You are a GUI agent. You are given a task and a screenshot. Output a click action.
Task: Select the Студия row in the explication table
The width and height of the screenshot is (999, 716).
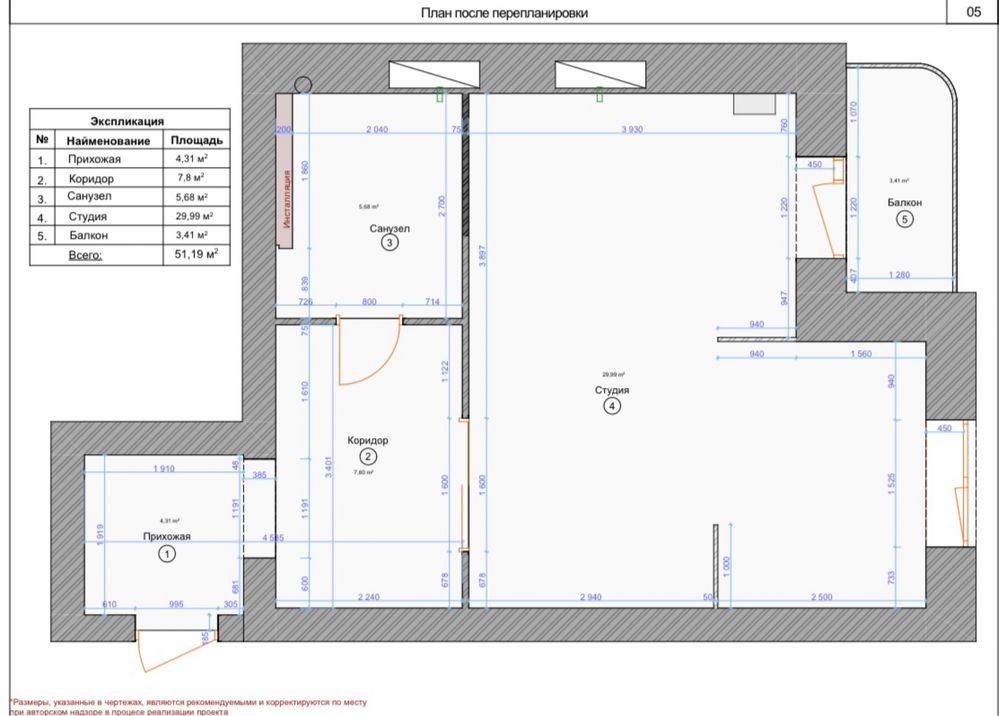pyautogui.click(x=126, y=217)
